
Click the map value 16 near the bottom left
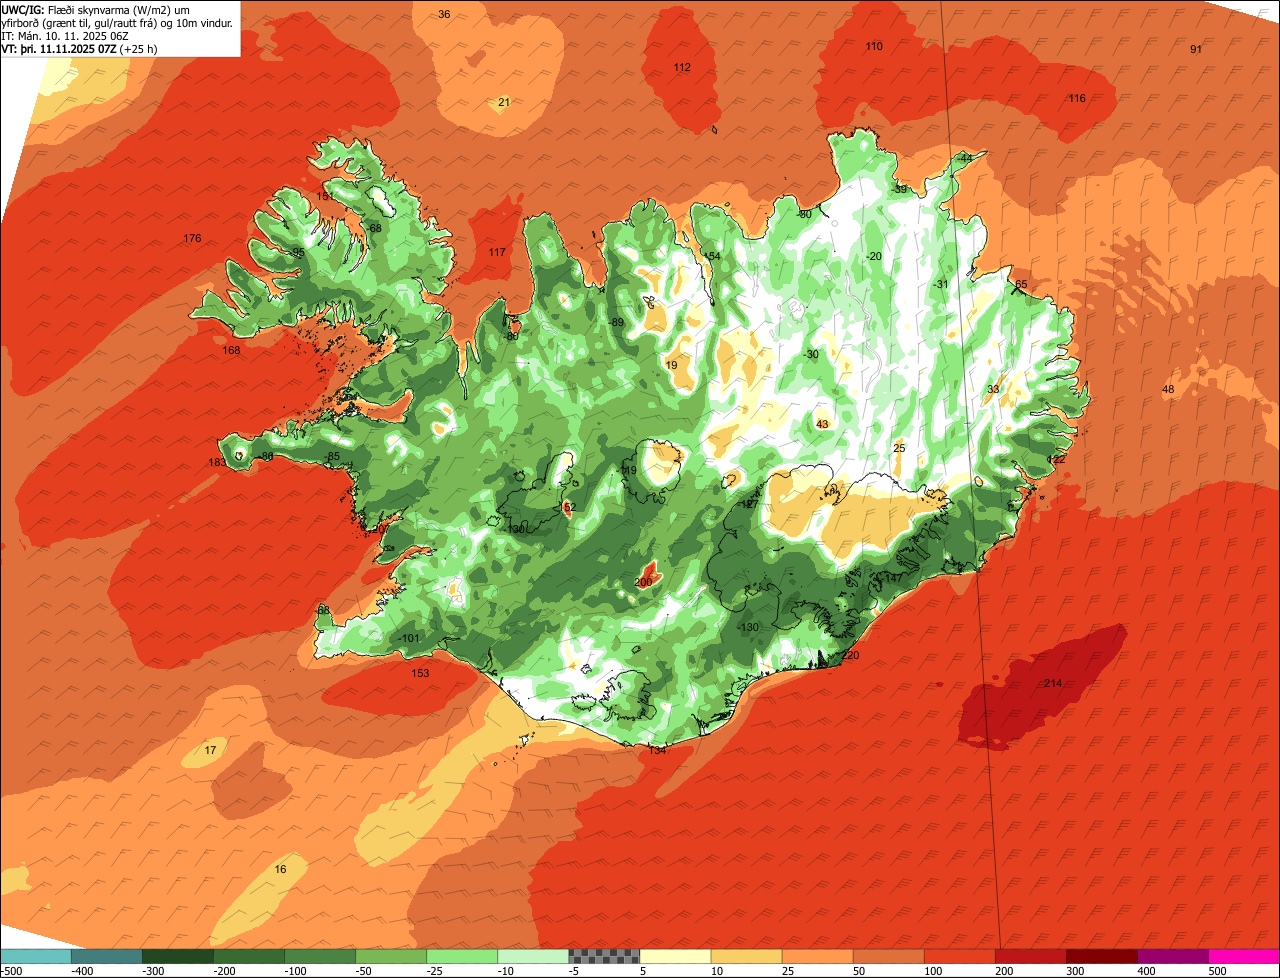[280, 870]
